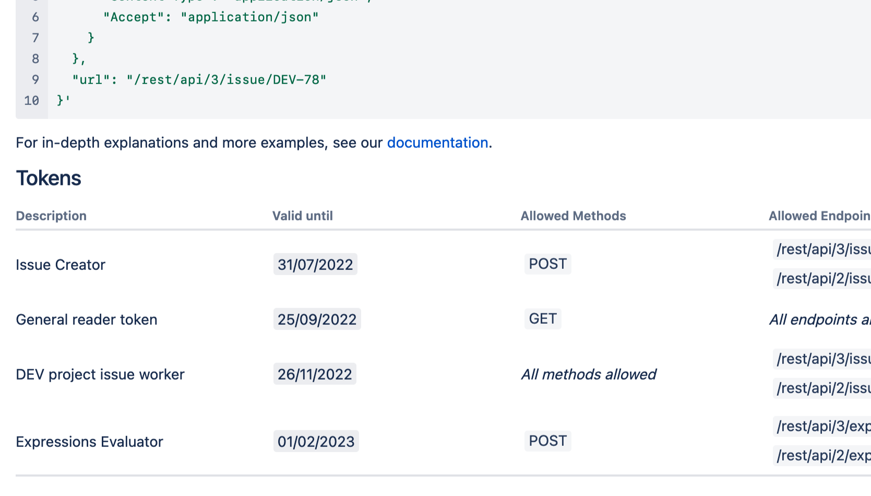Select the DEV project issue worker token
The height and width of the screenshot is (496, 871).
(100, 375)
